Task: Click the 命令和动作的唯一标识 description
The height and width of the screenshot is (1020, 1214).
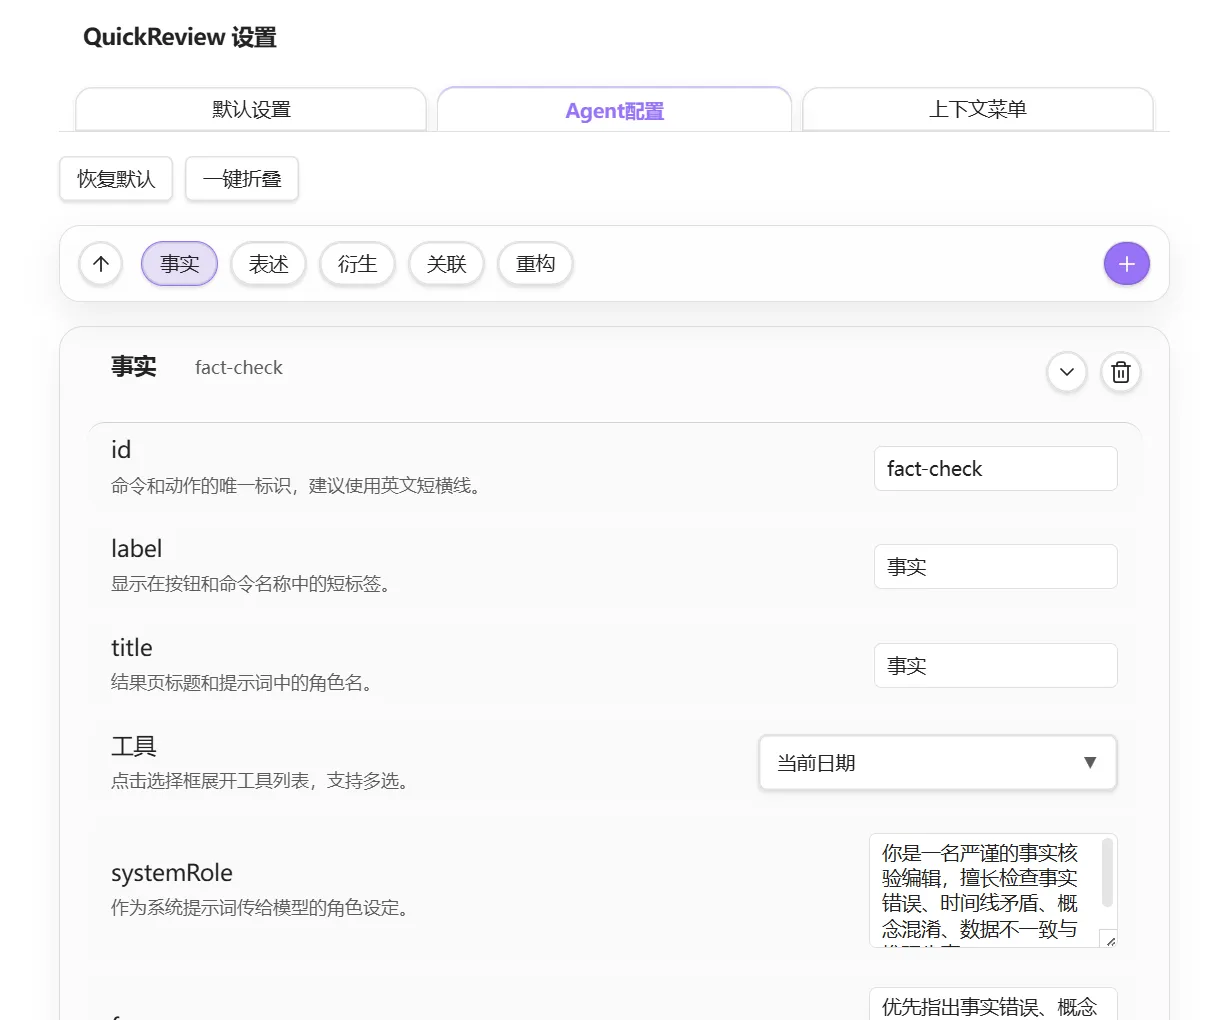Action: coord(297,487)
